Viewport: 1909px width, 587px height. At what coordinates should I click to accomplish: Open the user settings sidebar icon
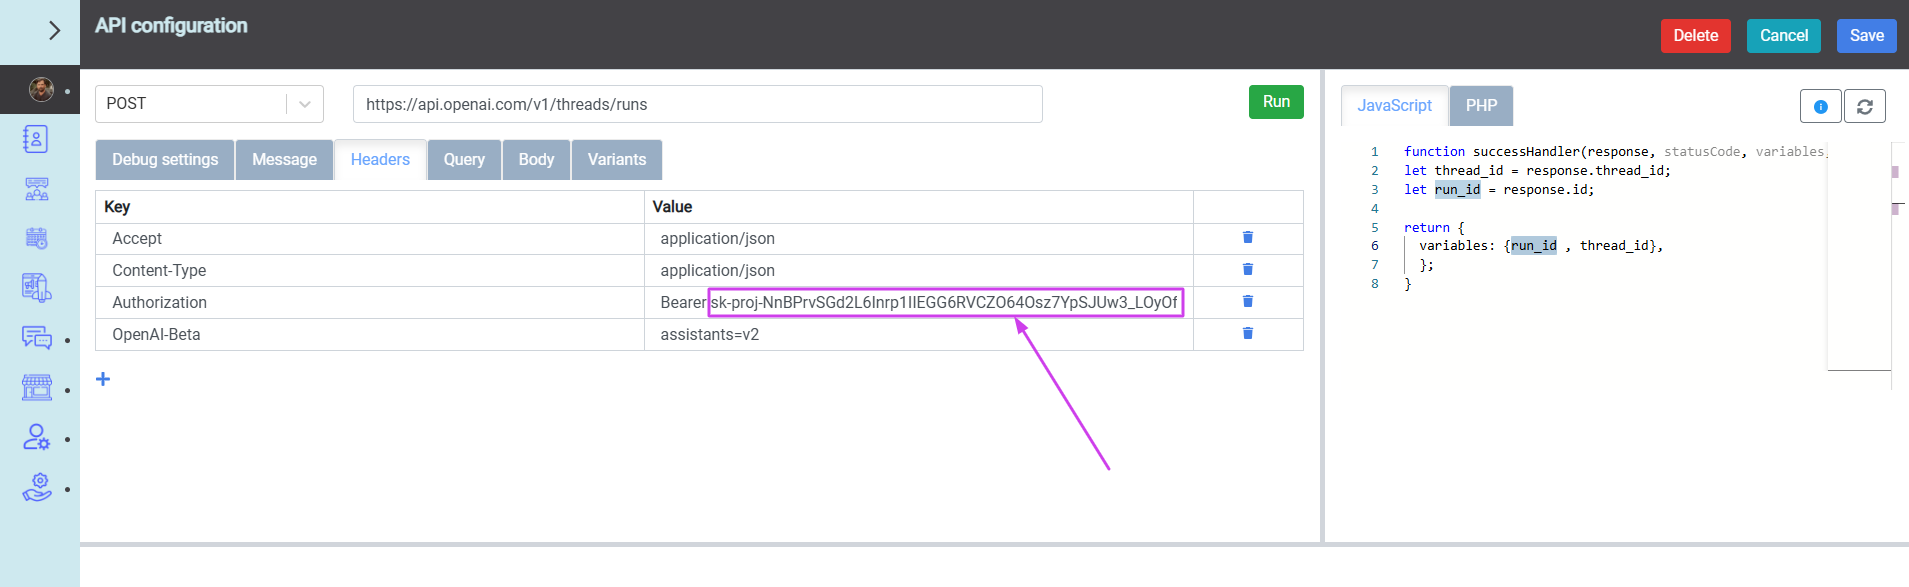pyautogui.click(x=37, y=438)
